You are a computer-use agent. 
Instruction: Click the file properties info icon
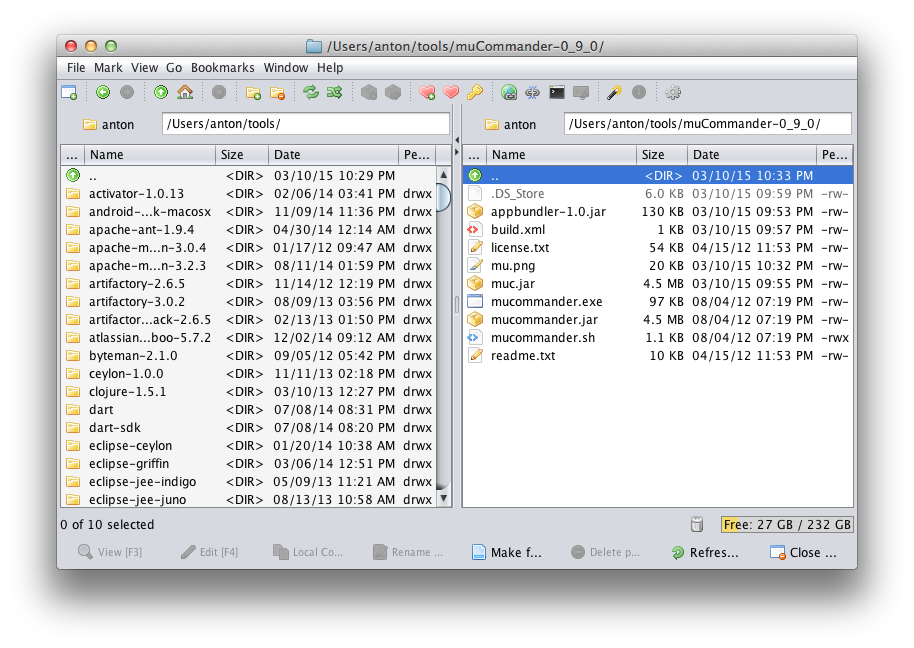tap(639, 92)
